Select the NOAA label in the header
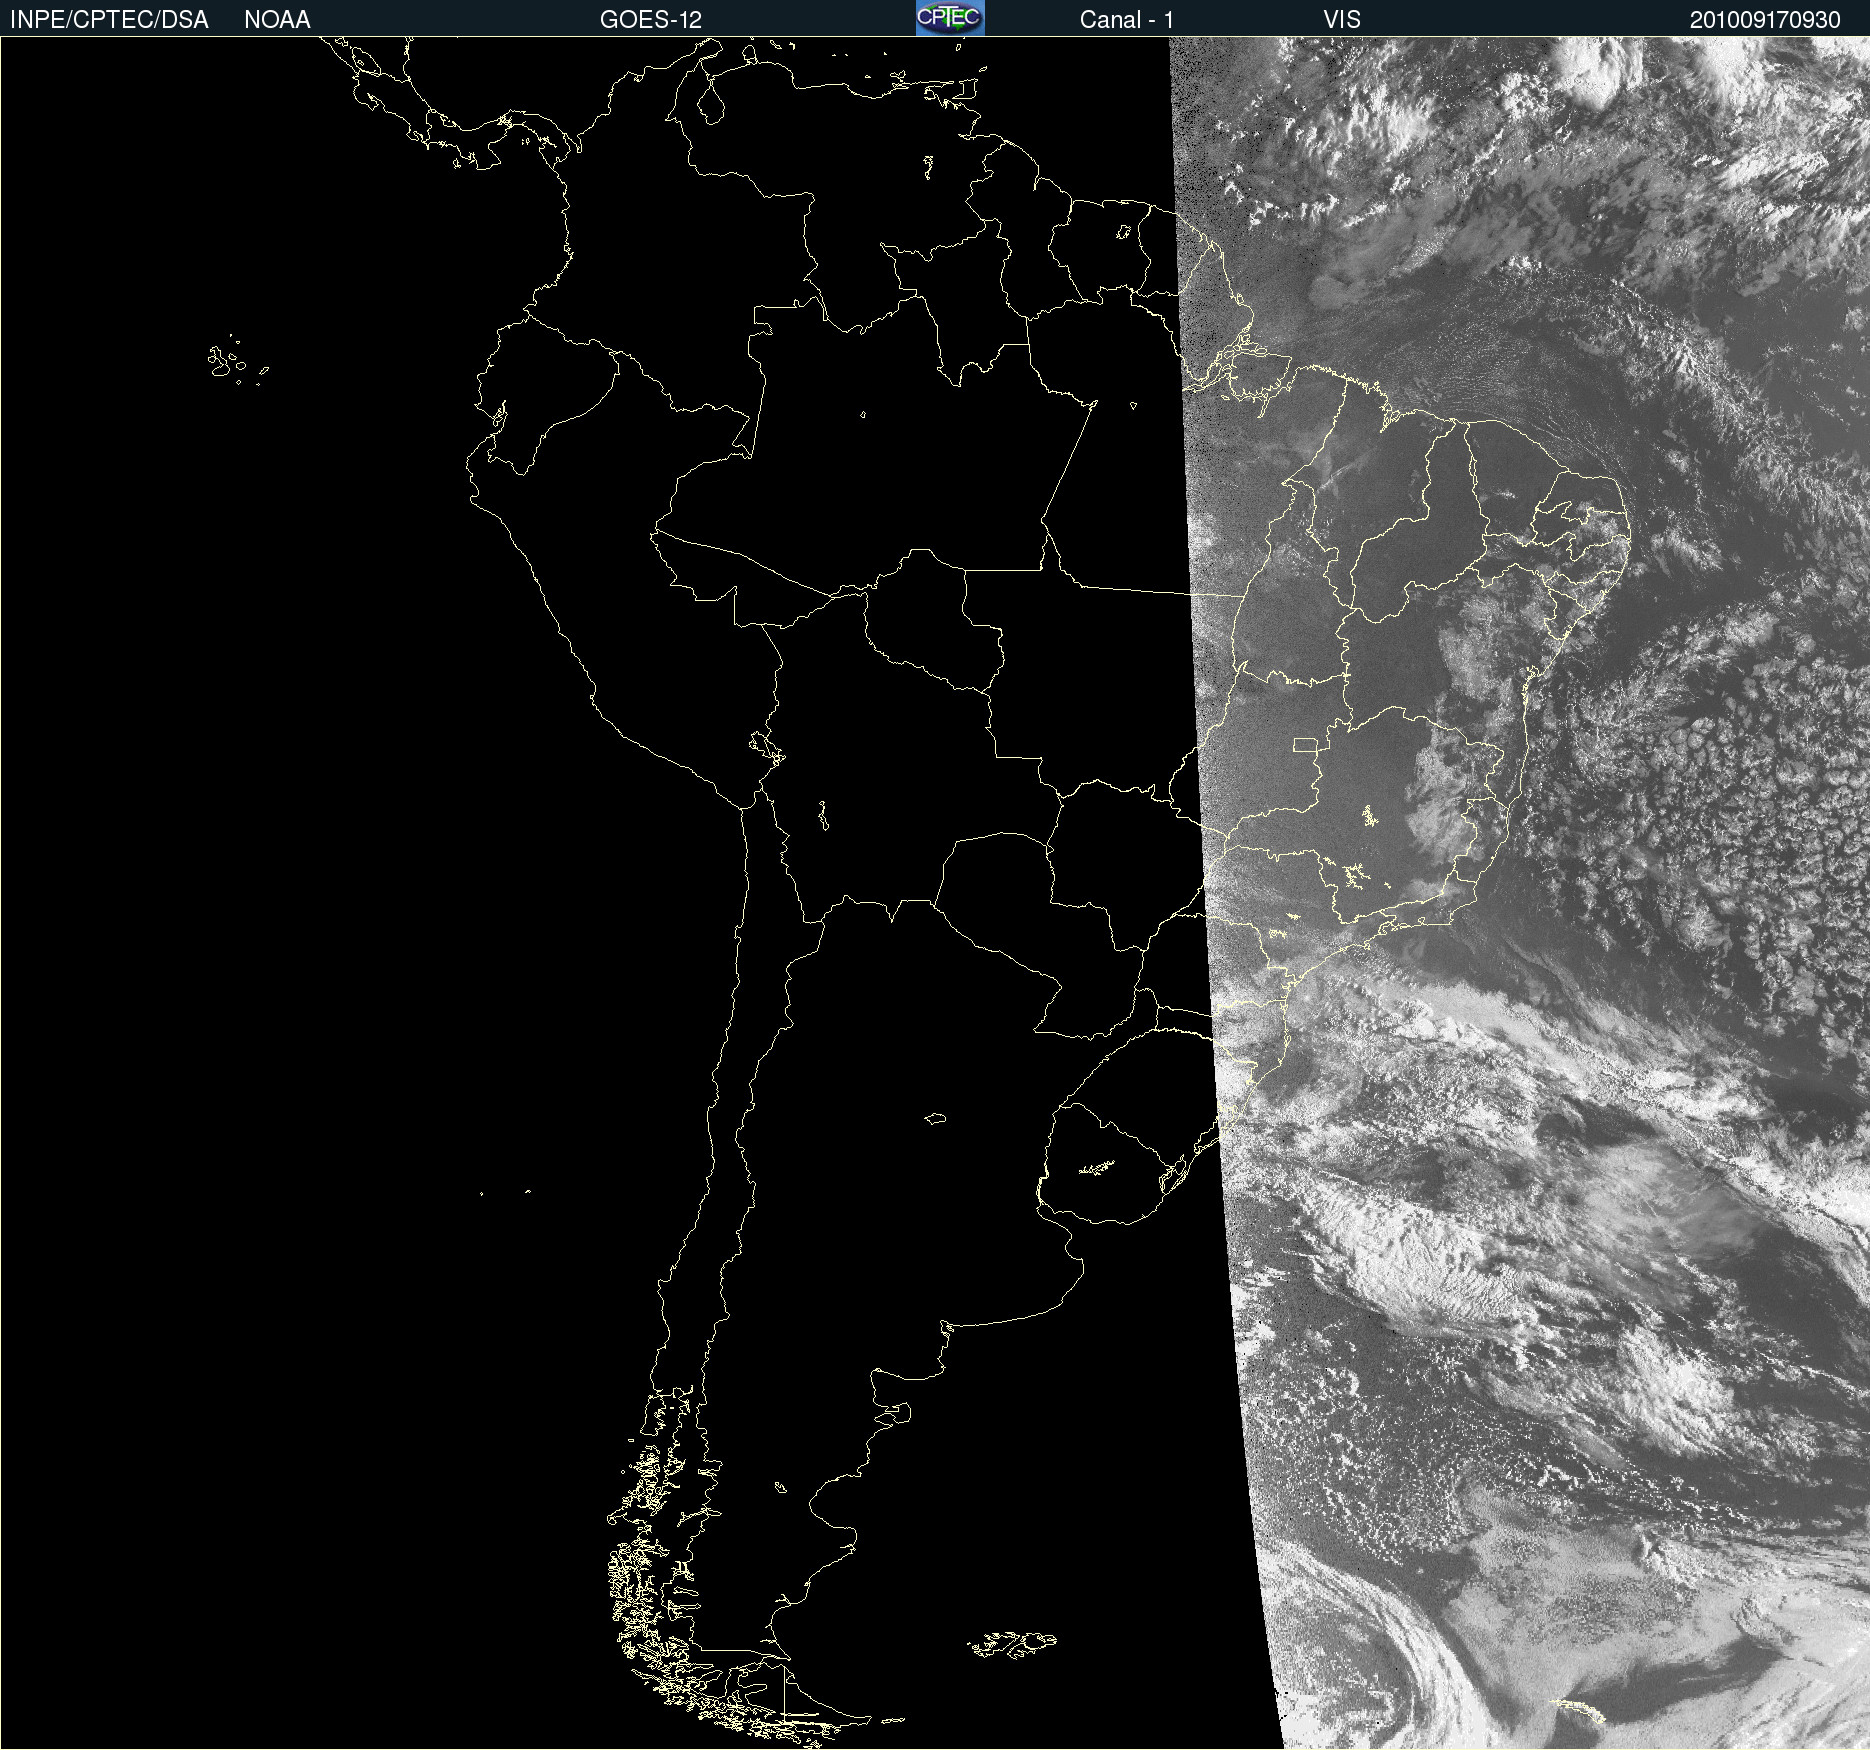 click(277, 20)
